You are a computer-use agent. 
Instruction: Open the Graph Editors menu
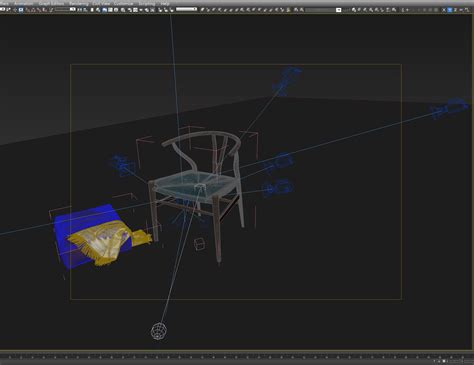pyautogui.click(x=51, y=3)
